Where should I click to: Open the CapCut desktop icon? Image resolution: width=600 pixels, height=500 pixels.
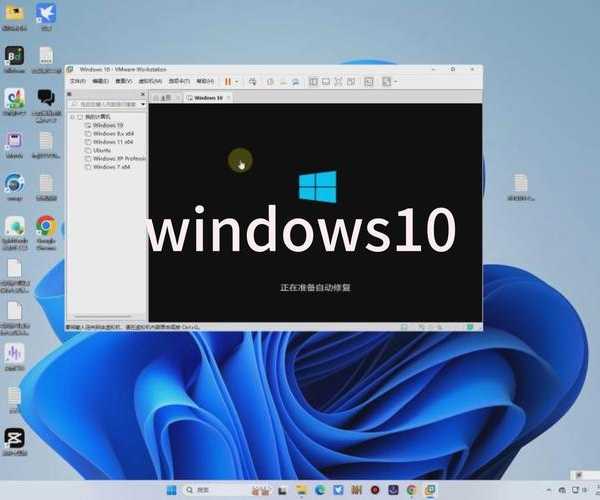(14, 438)
